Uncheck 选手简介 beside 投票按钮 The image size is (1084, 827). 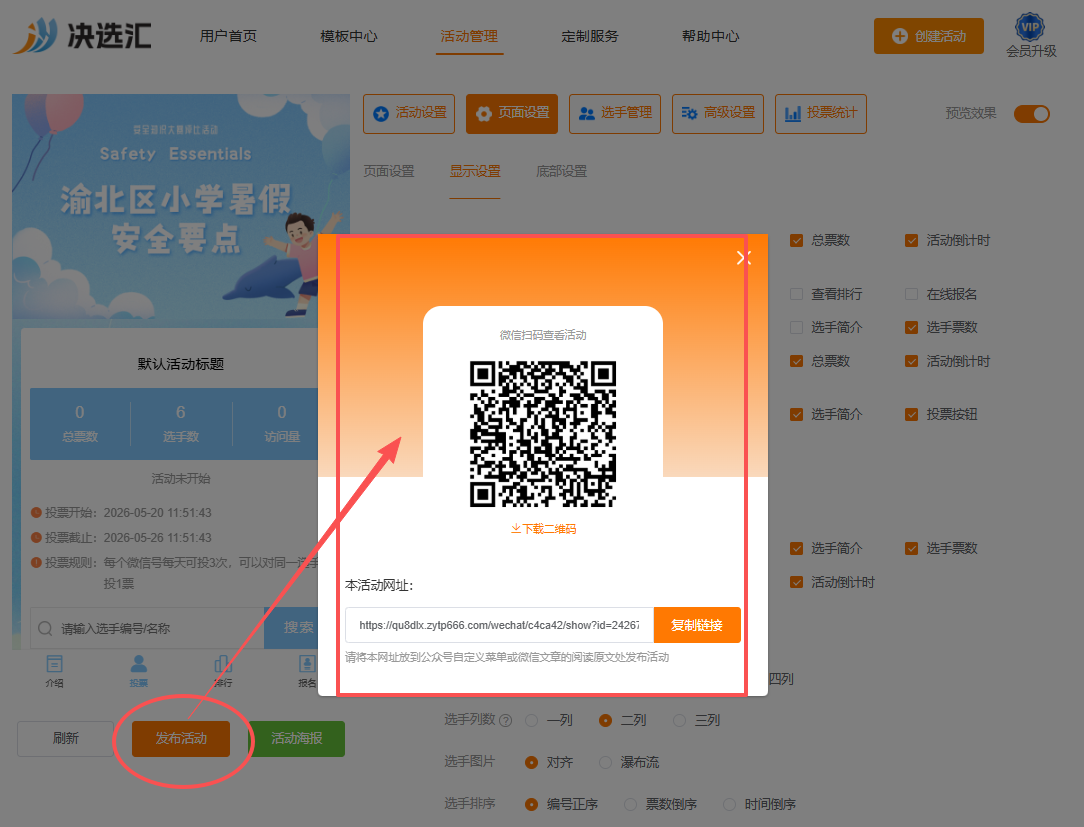(796, 414)
